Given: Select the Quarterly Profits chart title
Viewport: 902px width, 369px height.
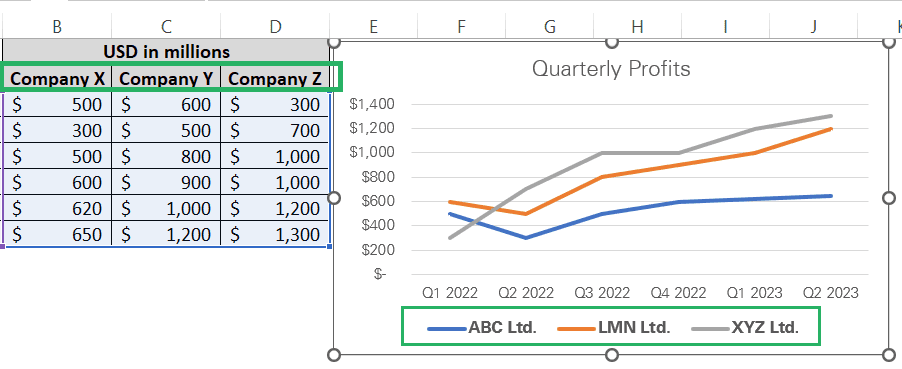Looking at the screenshot, I should [x=610, y=69].
